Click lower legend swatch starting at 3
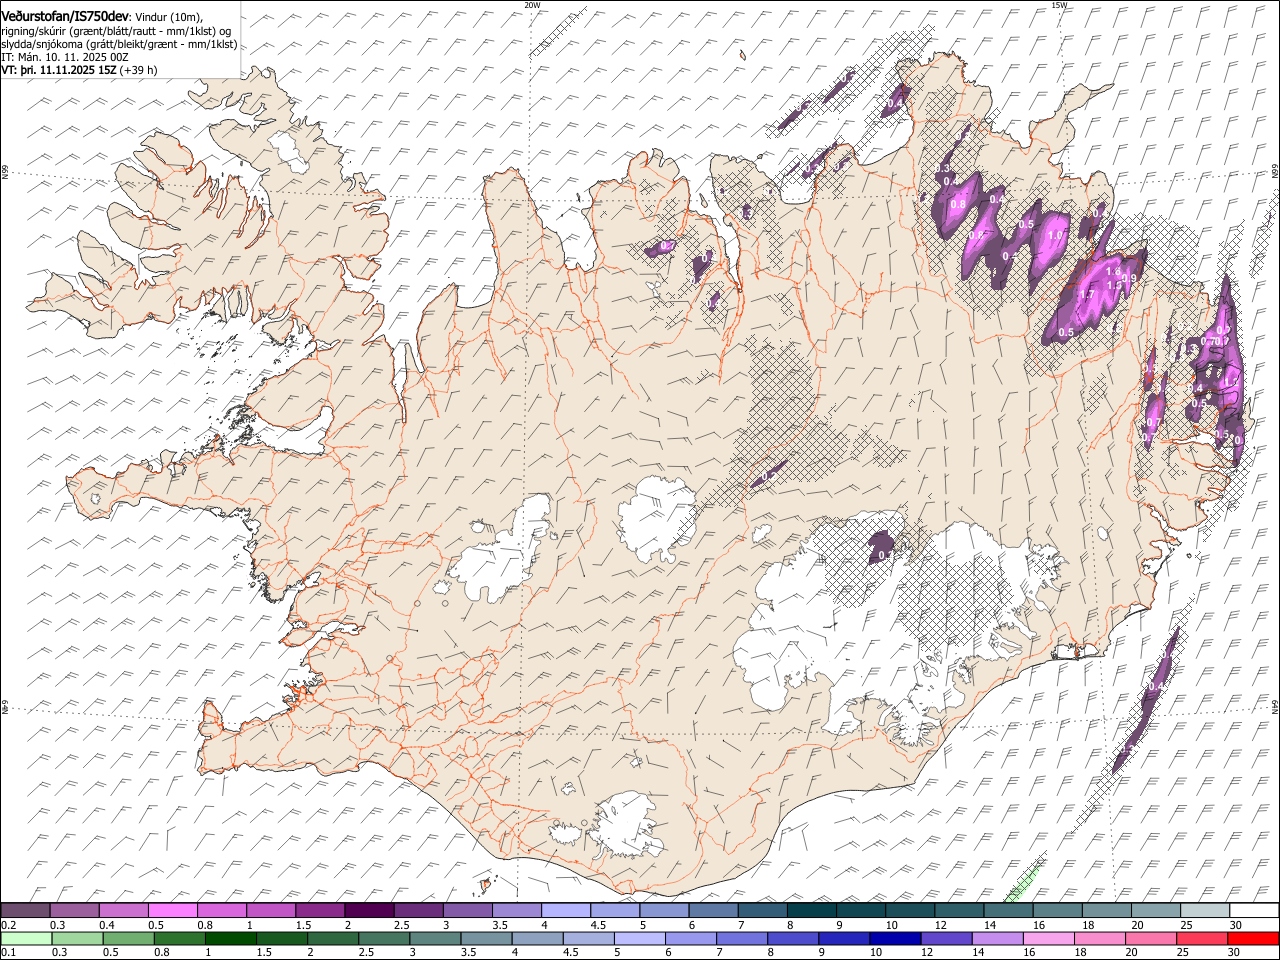This screenshot has height=960, width=1280. [x=434, y=938]
